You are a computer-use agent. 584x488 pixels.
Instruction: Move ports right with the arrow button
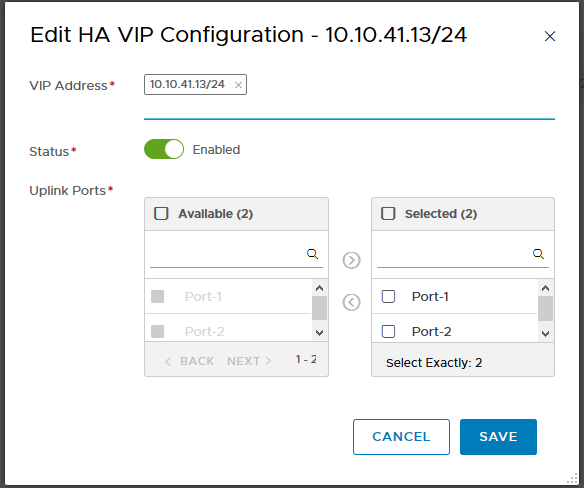click(x=351, y=260)
